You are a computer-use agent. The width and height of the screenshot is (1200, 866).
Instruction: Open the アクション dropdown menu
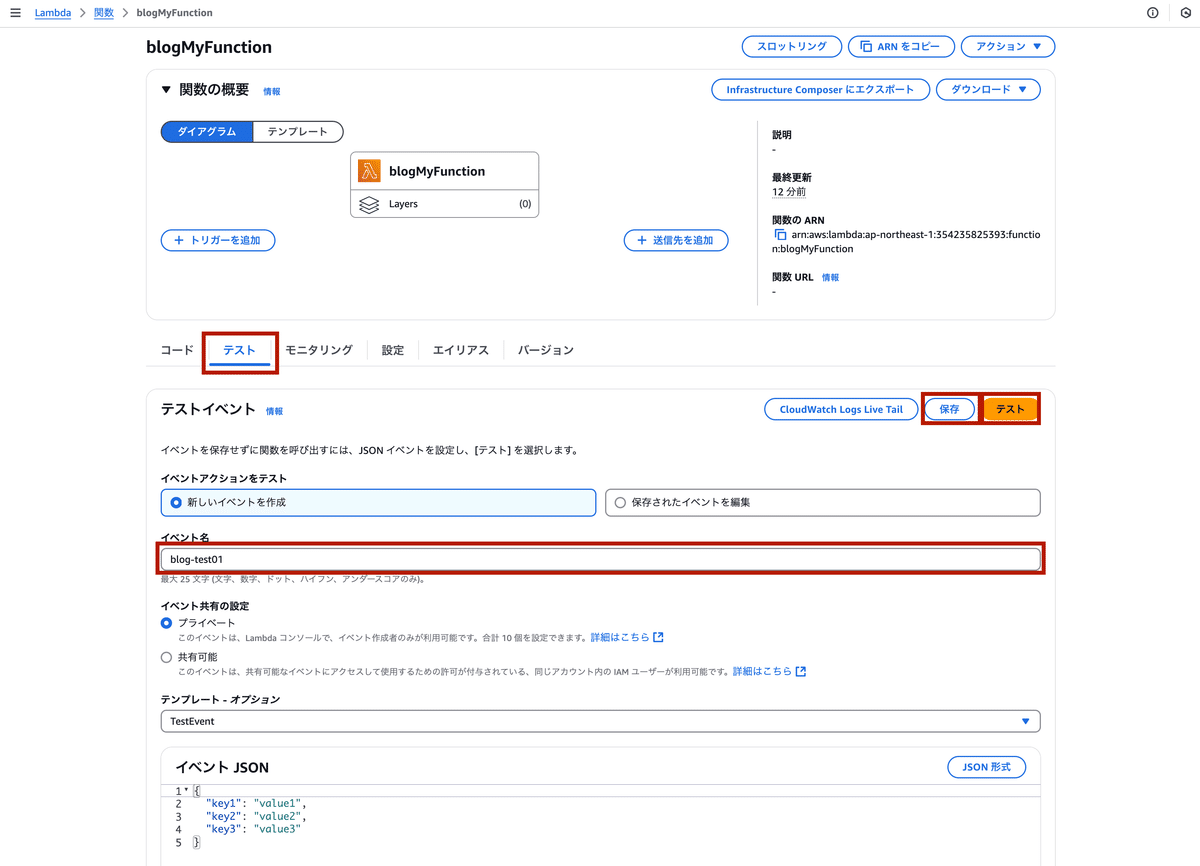[1008, 46]
